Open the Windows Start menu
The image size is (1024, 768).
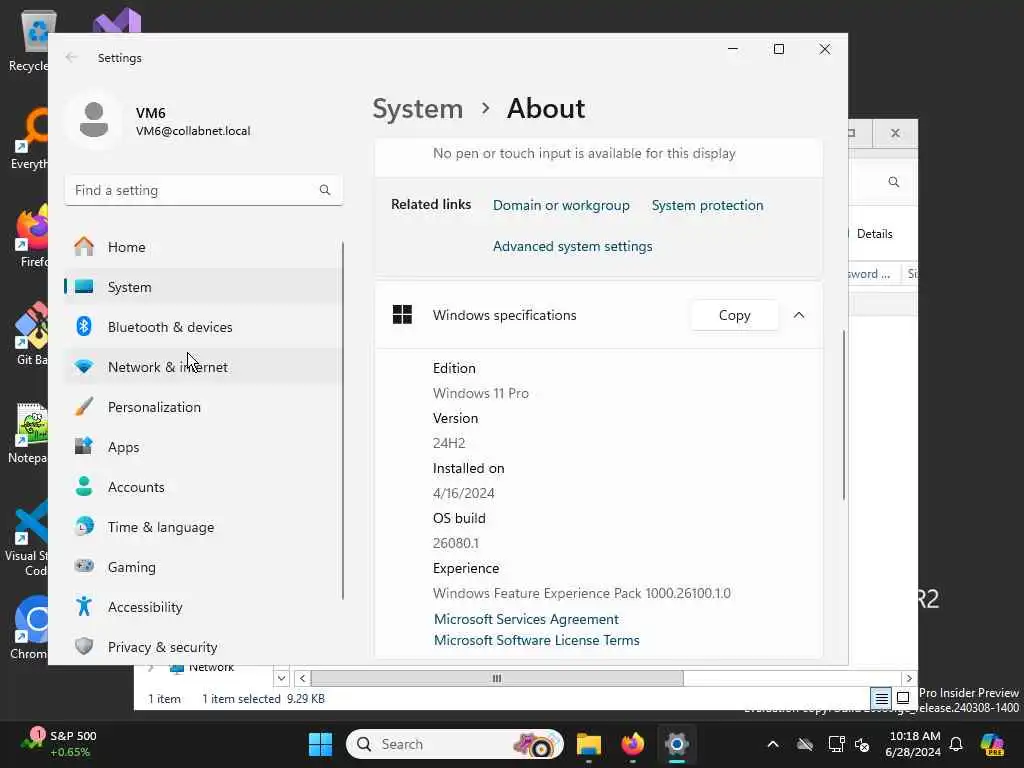point(320,744)
